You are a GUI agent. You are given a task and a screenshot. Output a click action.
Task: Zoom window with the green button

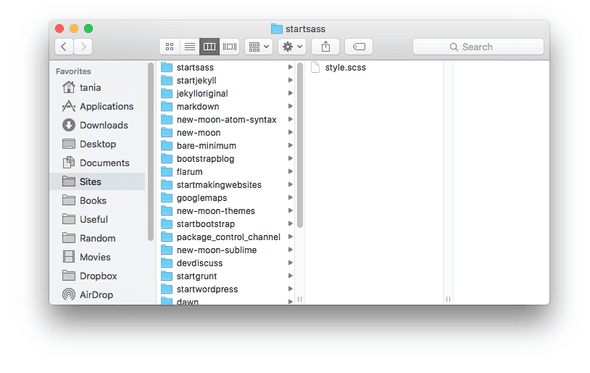coord(88,29)
